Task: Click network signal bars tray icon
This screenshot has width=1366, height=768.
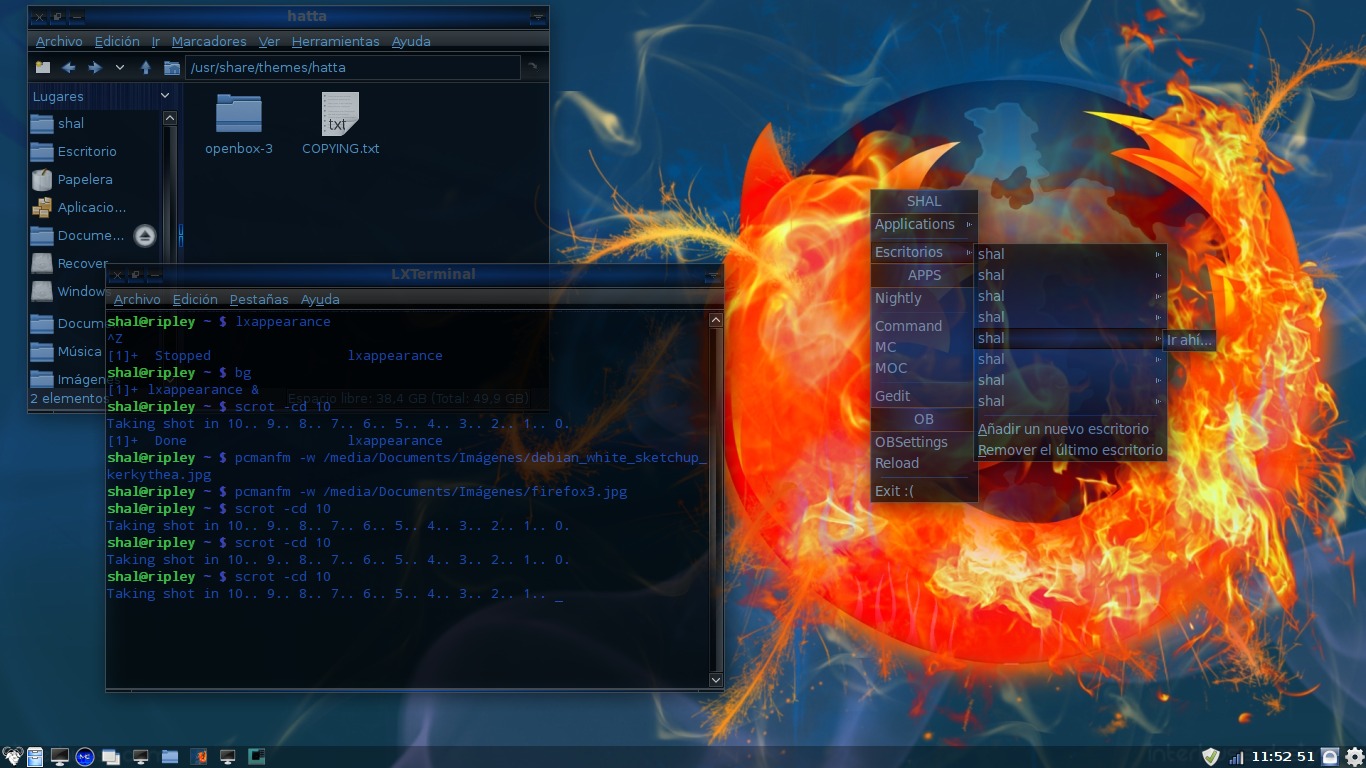Action: pos(1237,757)
